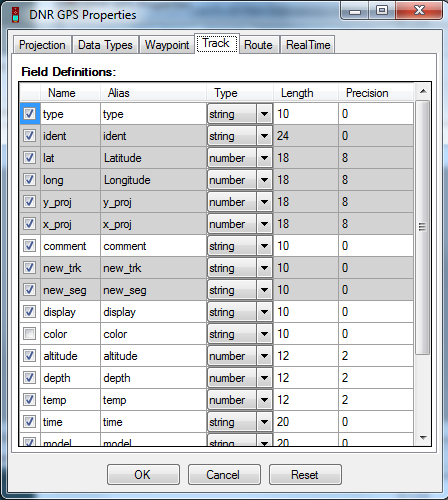Click the Precision cell 2 for temp row
The height and width of the screenshot is (500, 448).
click(376, 400)
